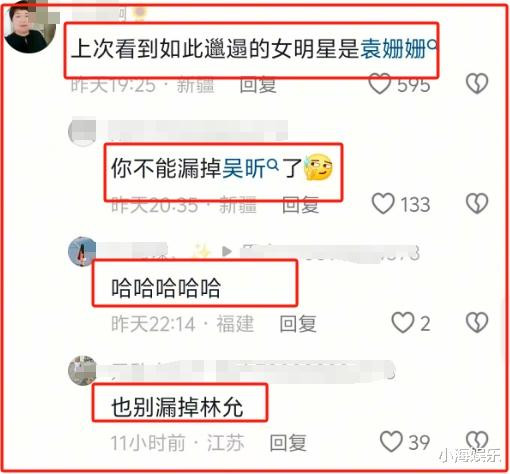This screenshot has width=510, height=474.
Task: Reply to the comment from 新疆 at 19:25
Action: (x=258, y=85)
